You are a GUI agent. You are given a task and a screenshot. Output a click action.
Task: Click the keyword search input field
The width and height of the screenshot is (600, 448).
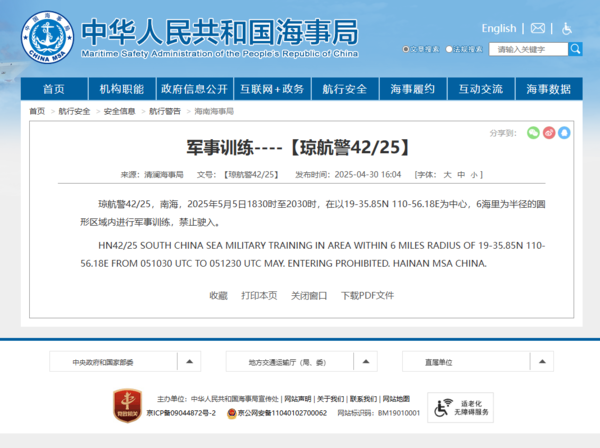[x=528, y=49]
